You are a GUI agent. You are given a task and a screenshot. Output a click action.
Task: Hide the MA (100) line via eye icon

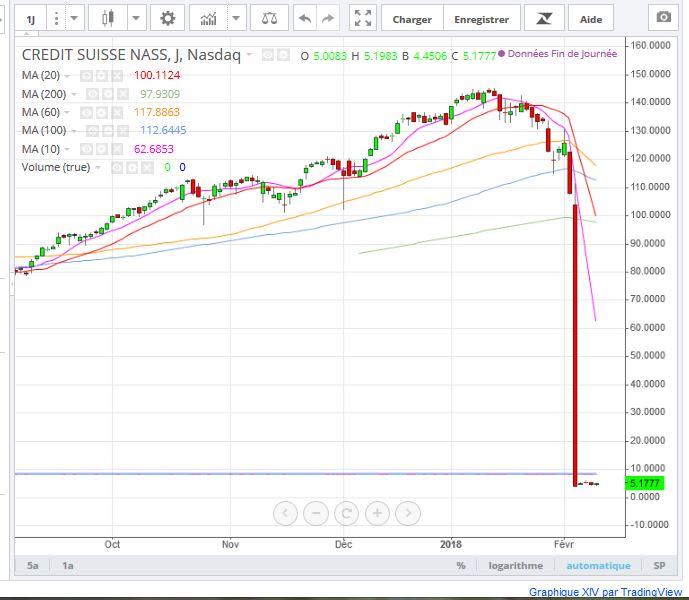pos(92,131)
